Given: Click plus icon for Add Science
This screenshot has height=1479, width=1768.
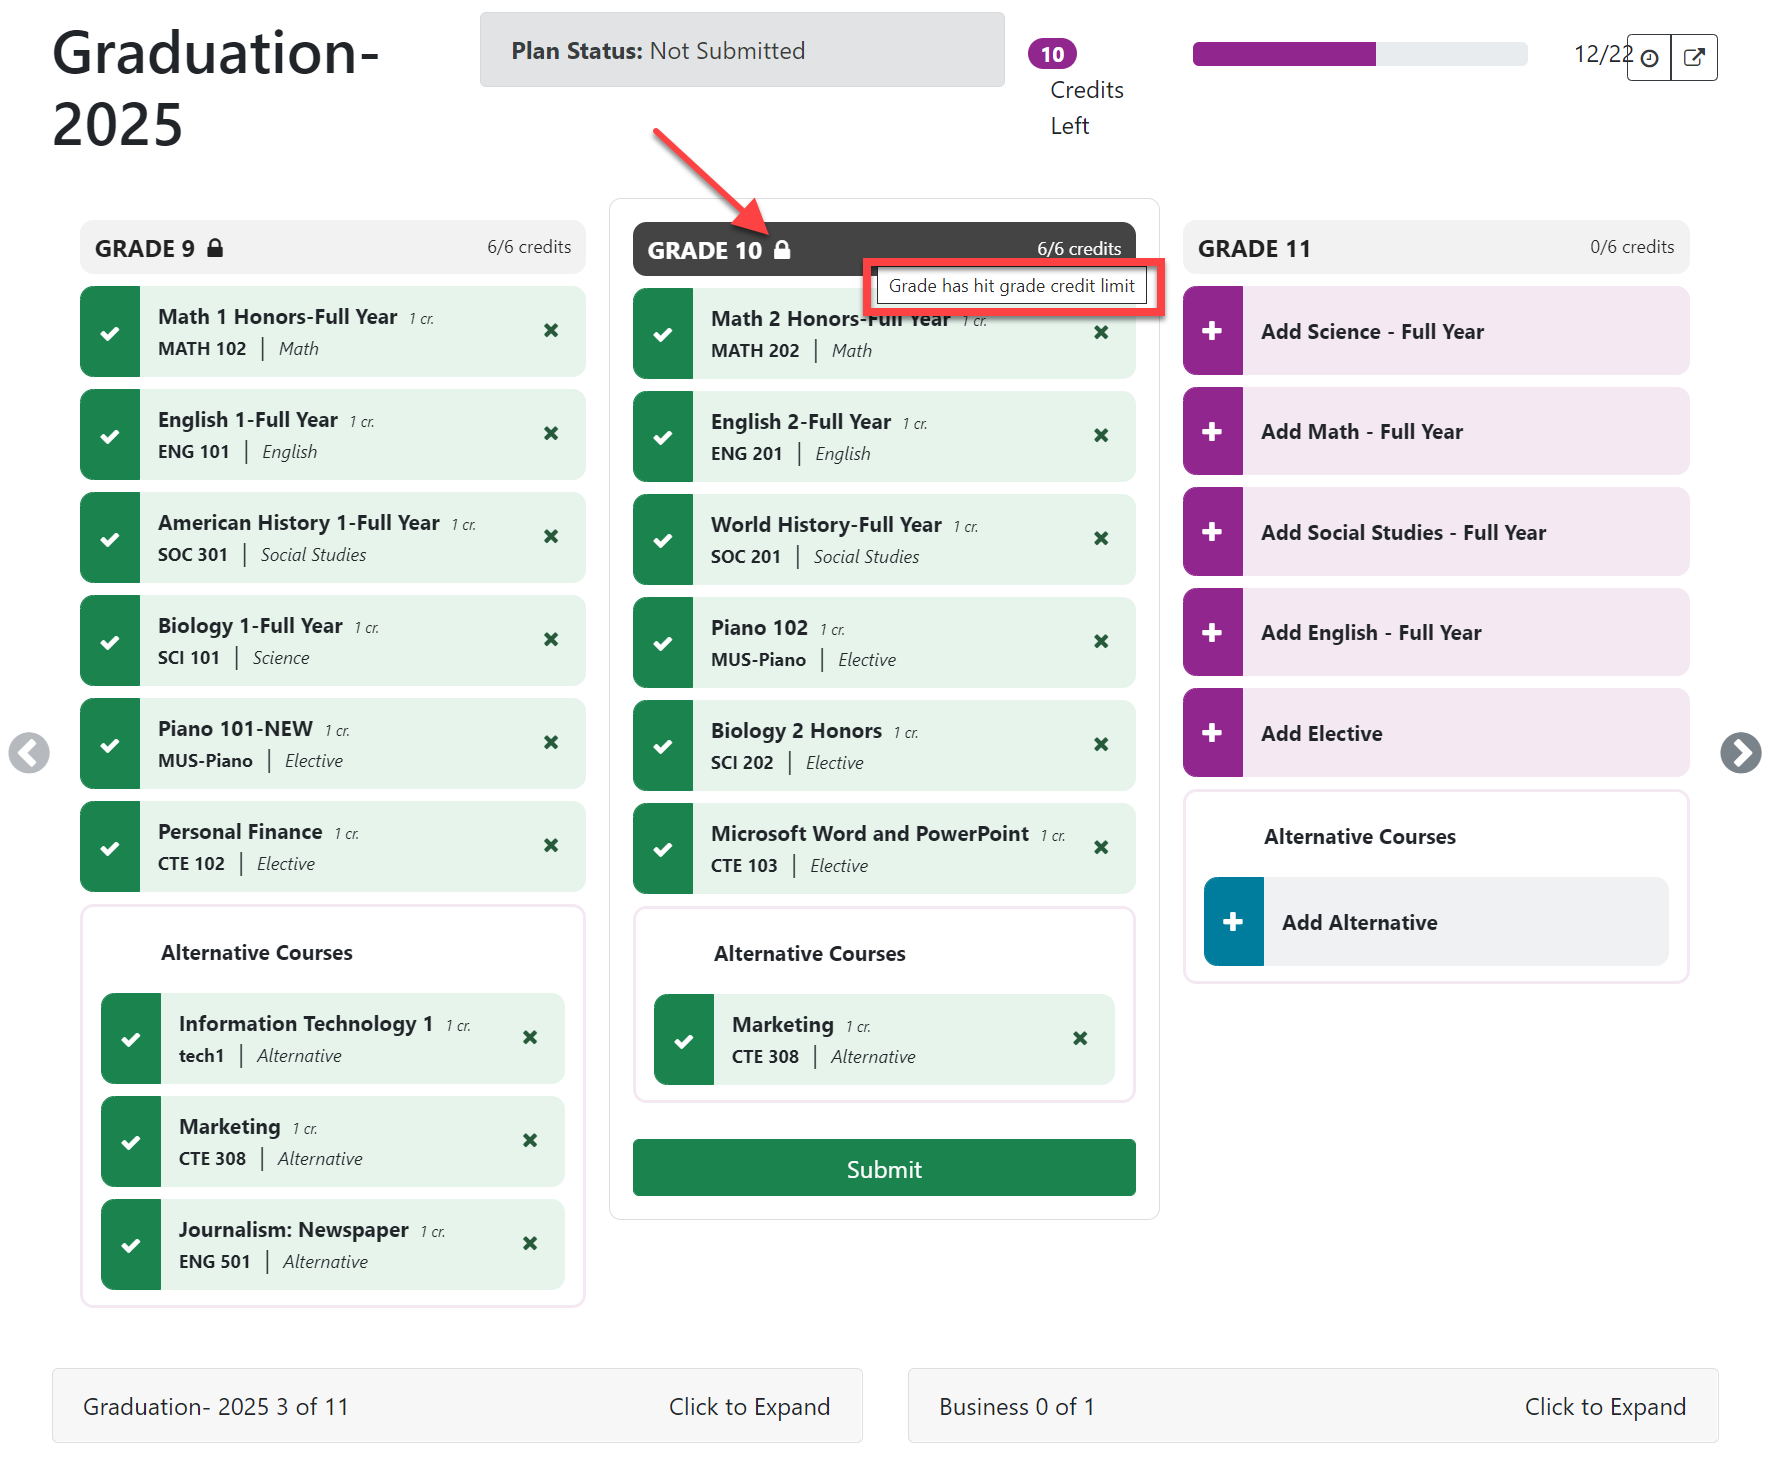Looking at the screenshot, I should [x=1212, y=331].
